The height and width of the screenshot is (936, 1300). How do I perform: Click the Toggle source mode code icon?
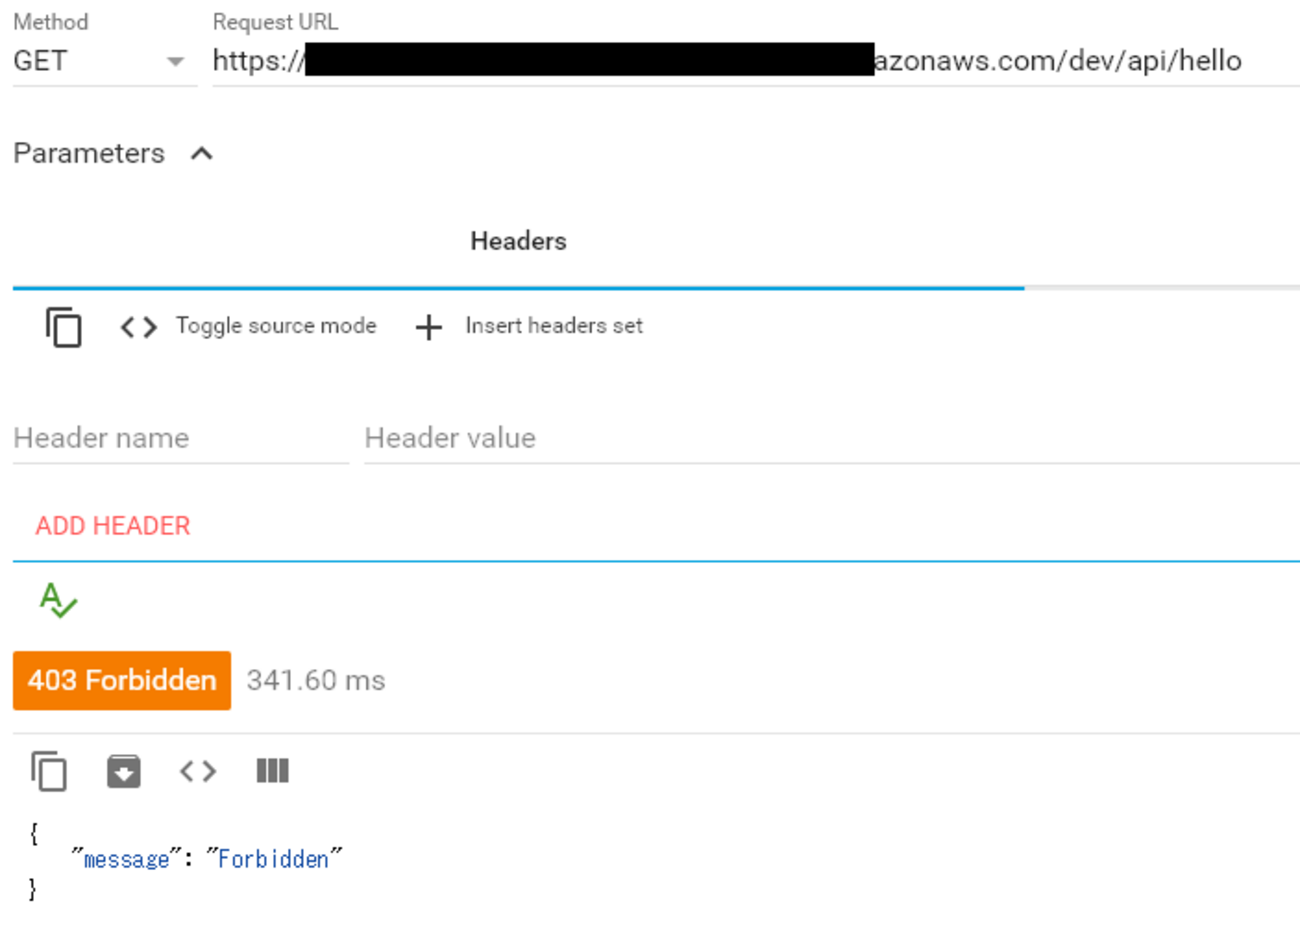click(138, 327)
